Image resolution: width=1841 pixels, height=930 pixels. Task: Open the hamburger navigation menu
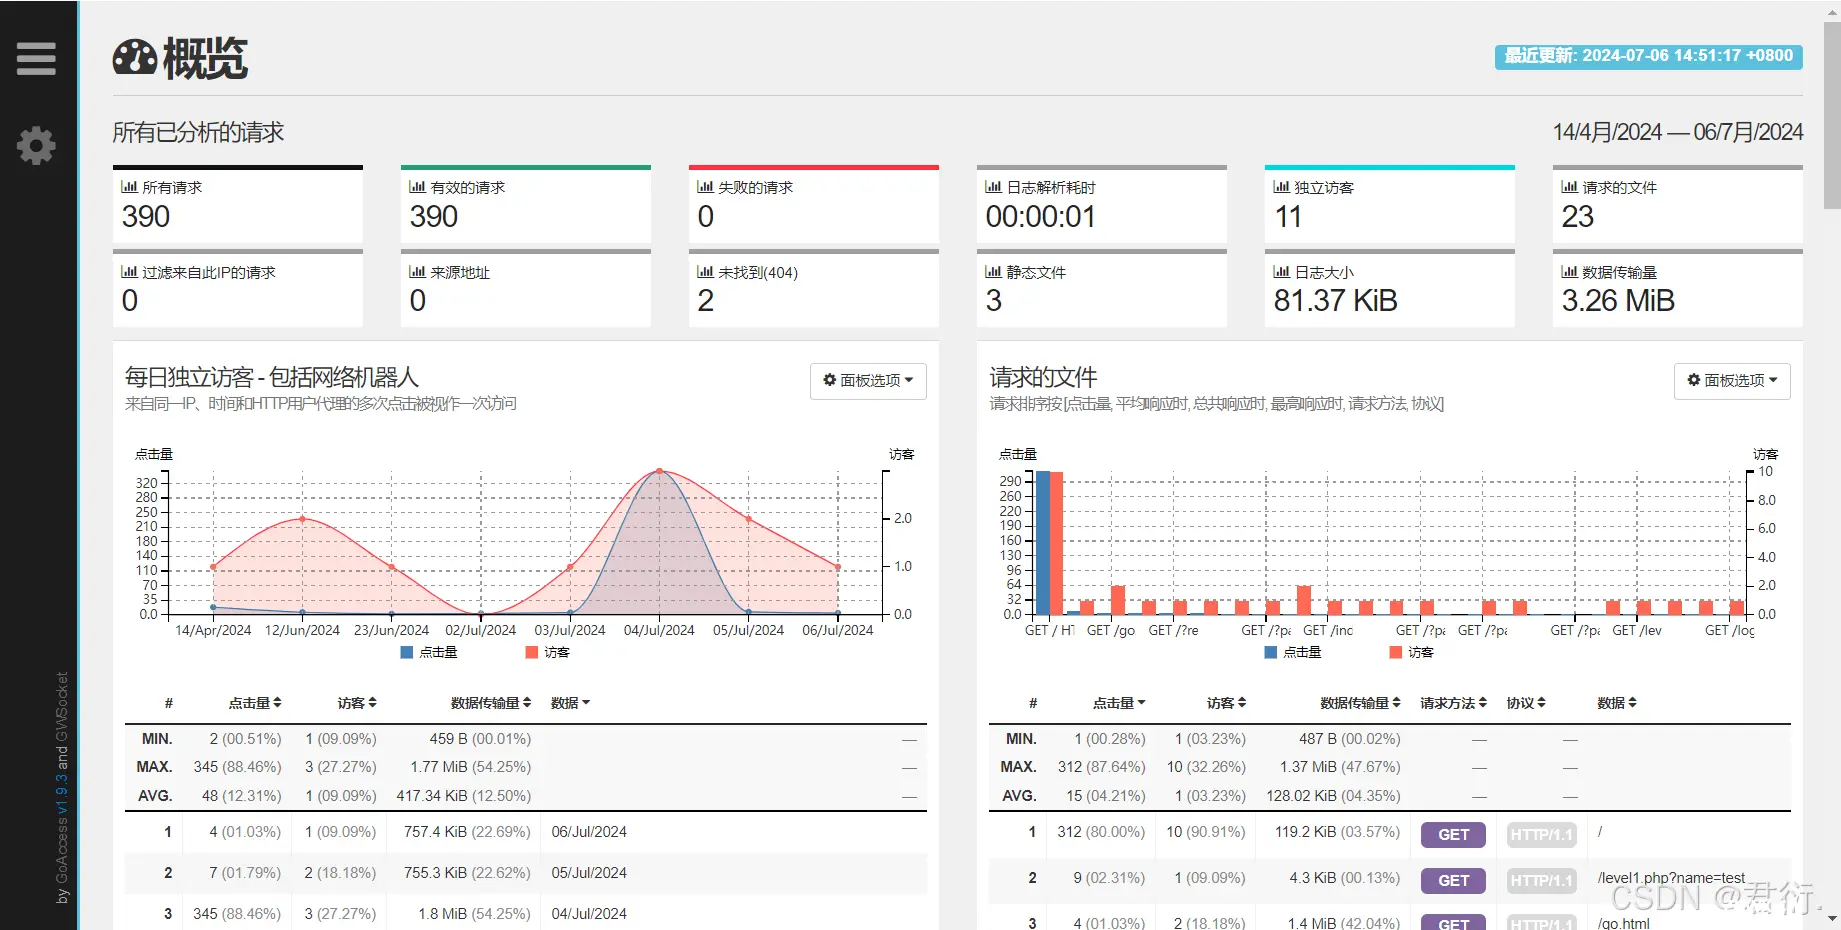click(x=36, y=58)
